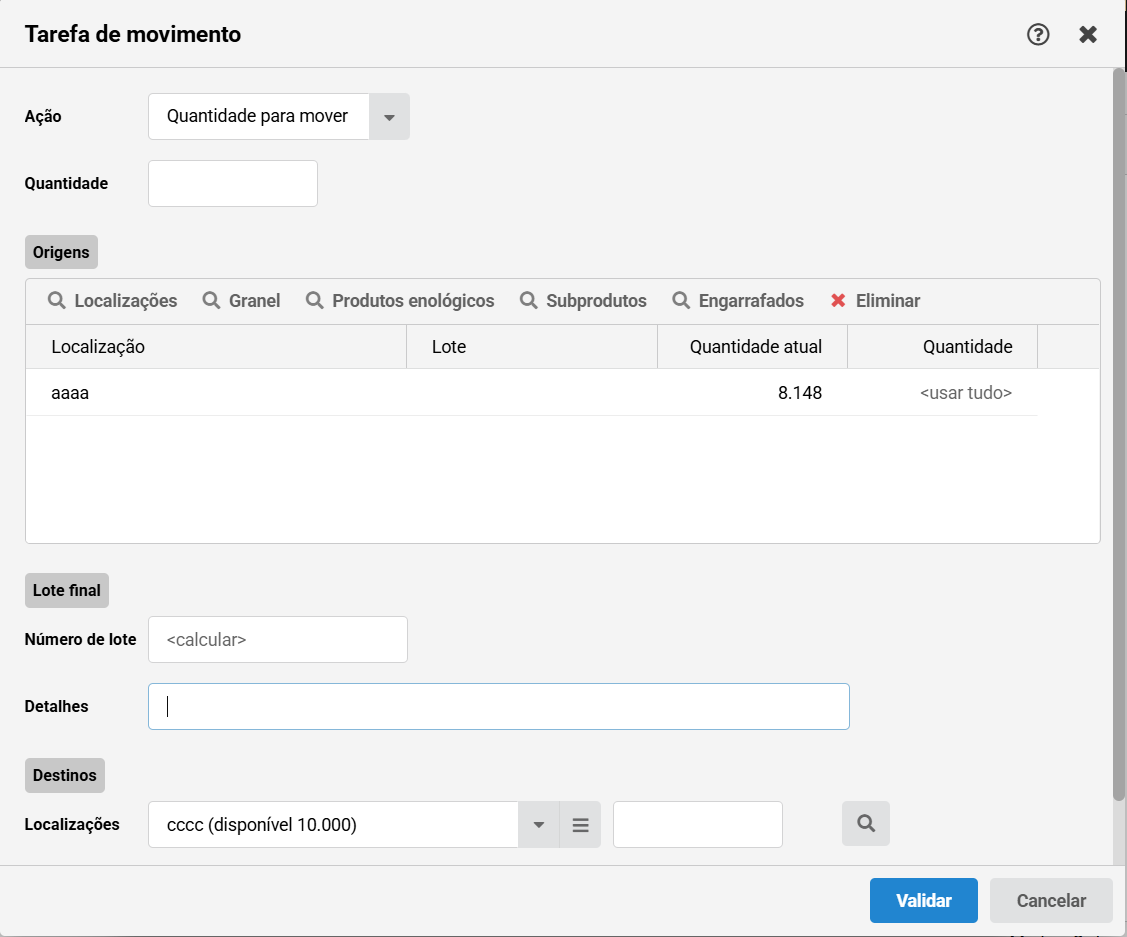
Task: Select the aaaa origin row
Action: point(532,392)
